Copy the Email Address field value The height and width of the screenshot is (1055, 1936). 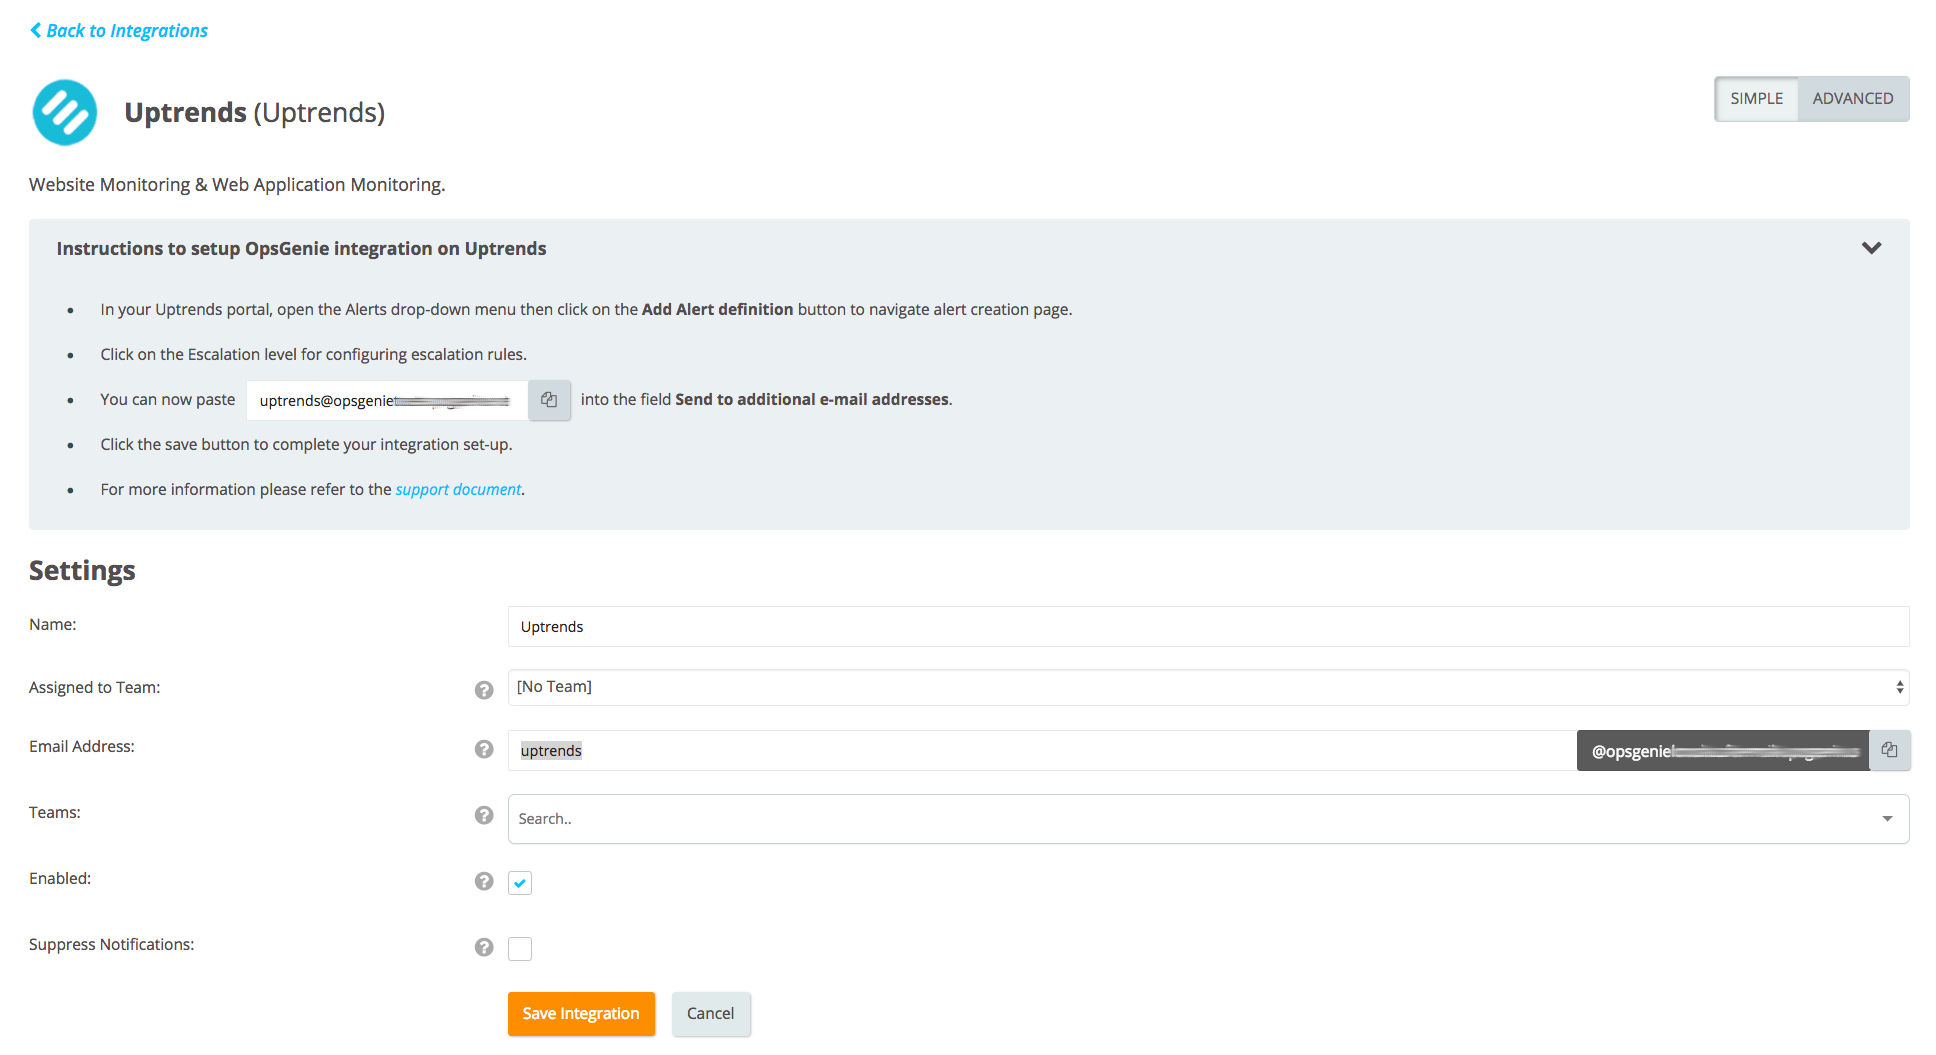pos(1889,750)
